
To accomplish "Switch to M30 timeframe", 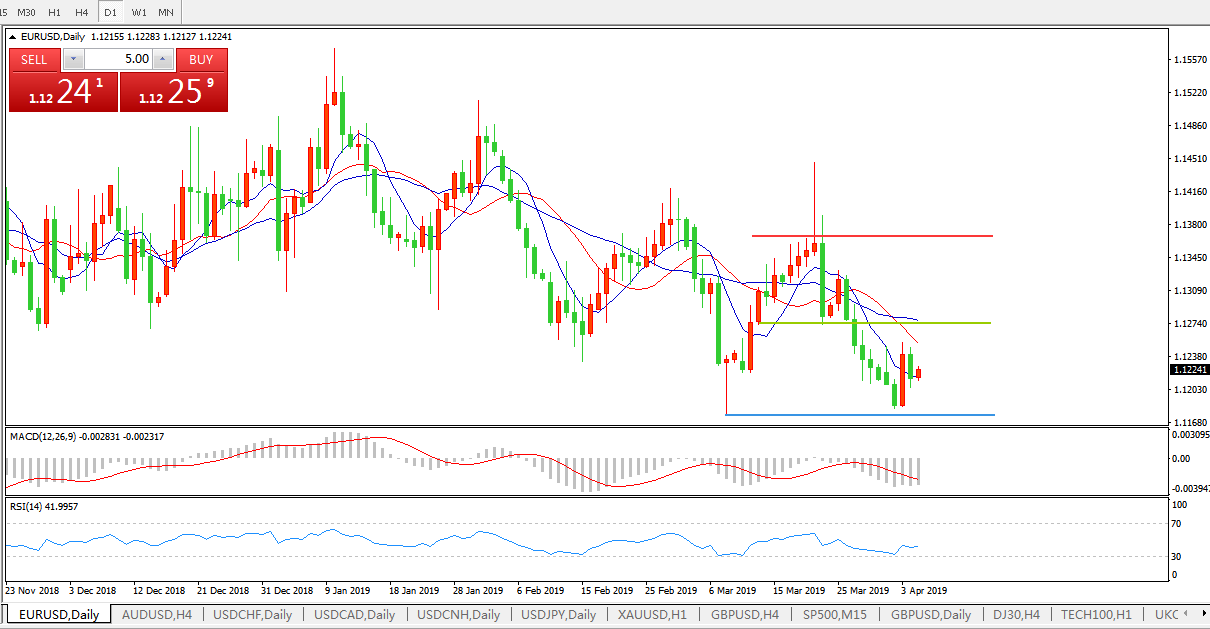I will point(27,12).
